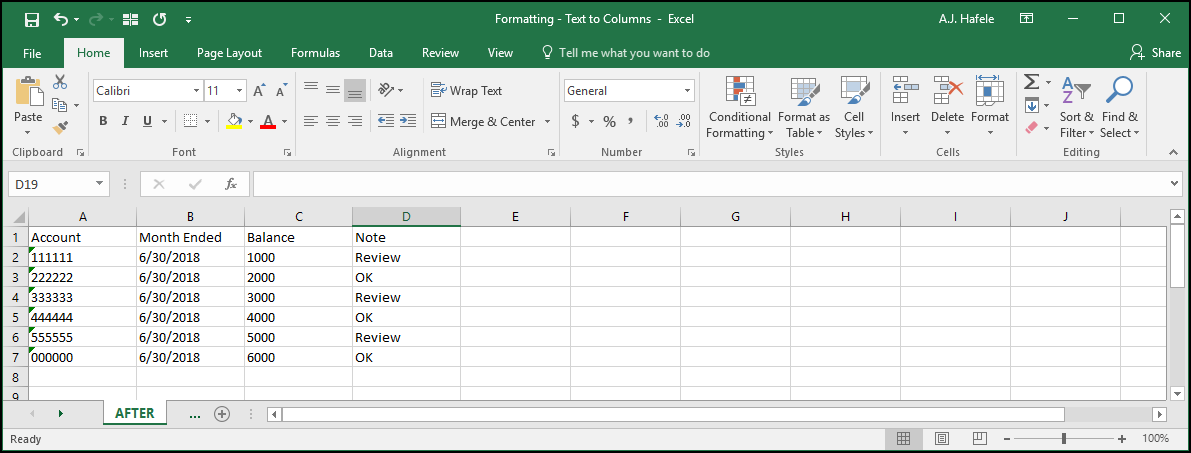
Task: Click the Cut scissors icon
Action: [60, 82]
